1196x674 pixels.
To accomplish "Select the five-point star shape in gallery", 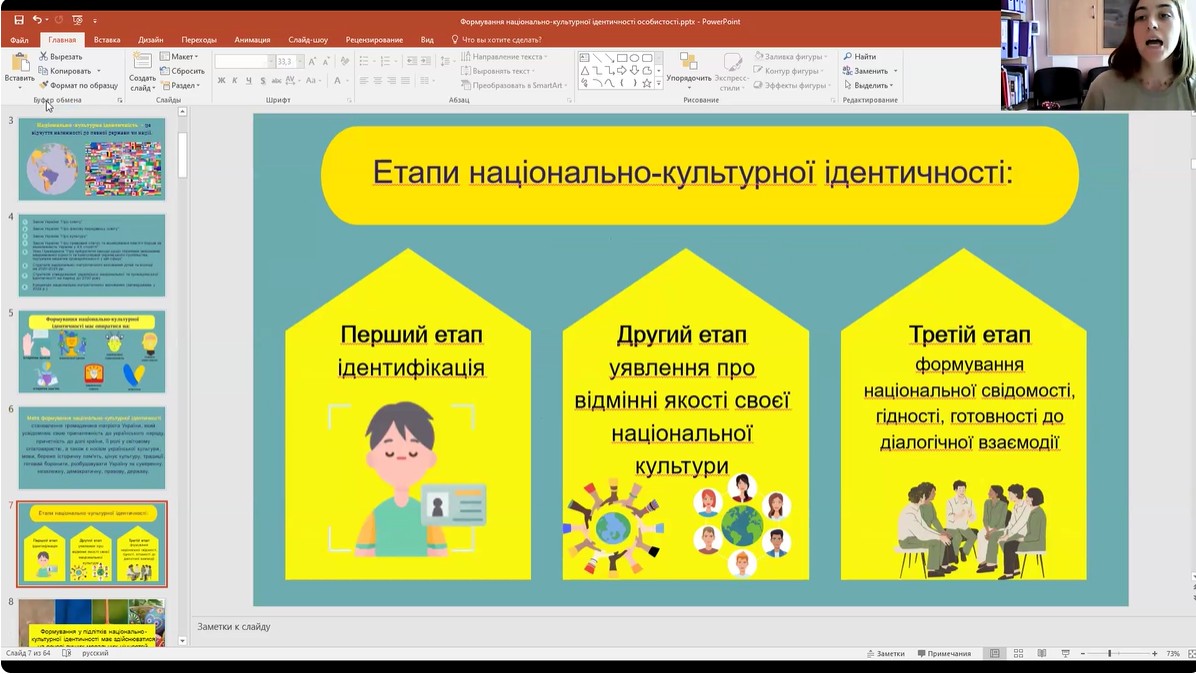I will 647,83.
